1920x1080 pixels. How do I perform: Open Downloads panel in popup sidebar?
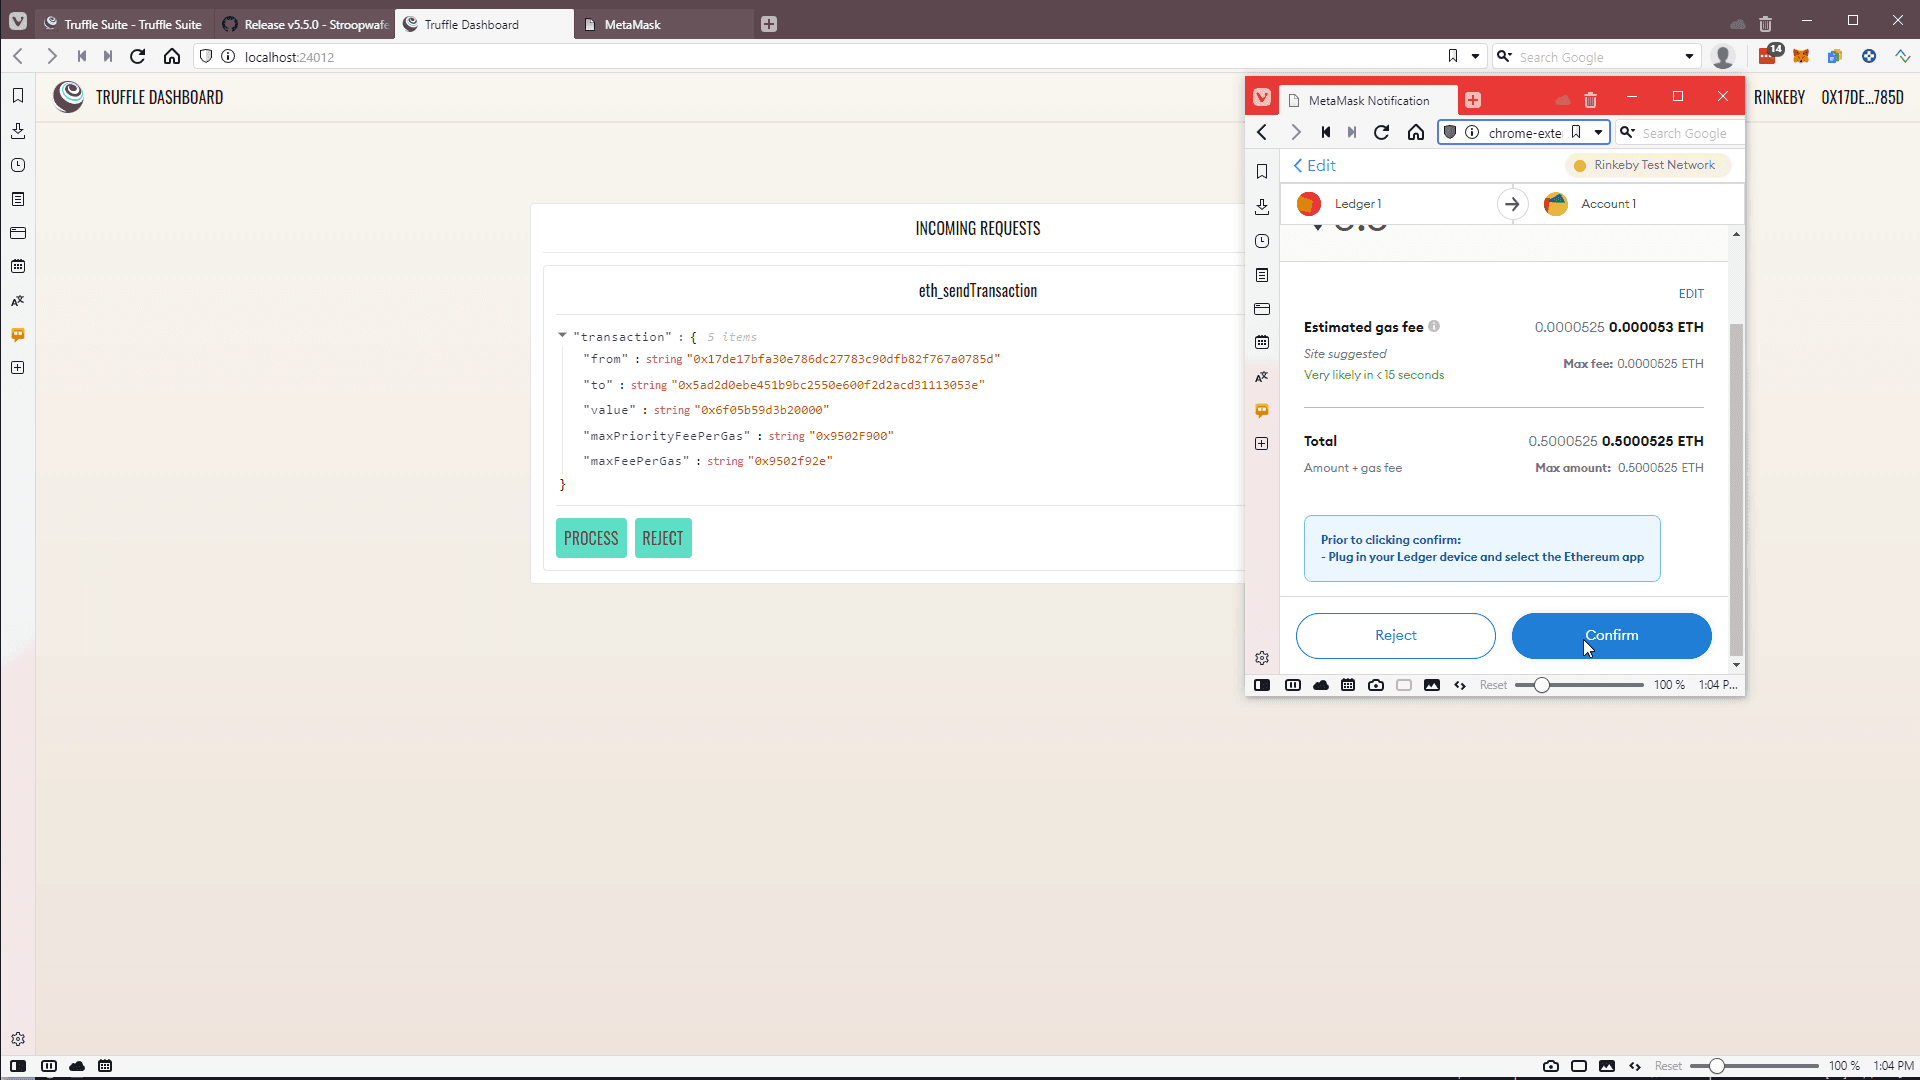click(x=1262, y=206)
